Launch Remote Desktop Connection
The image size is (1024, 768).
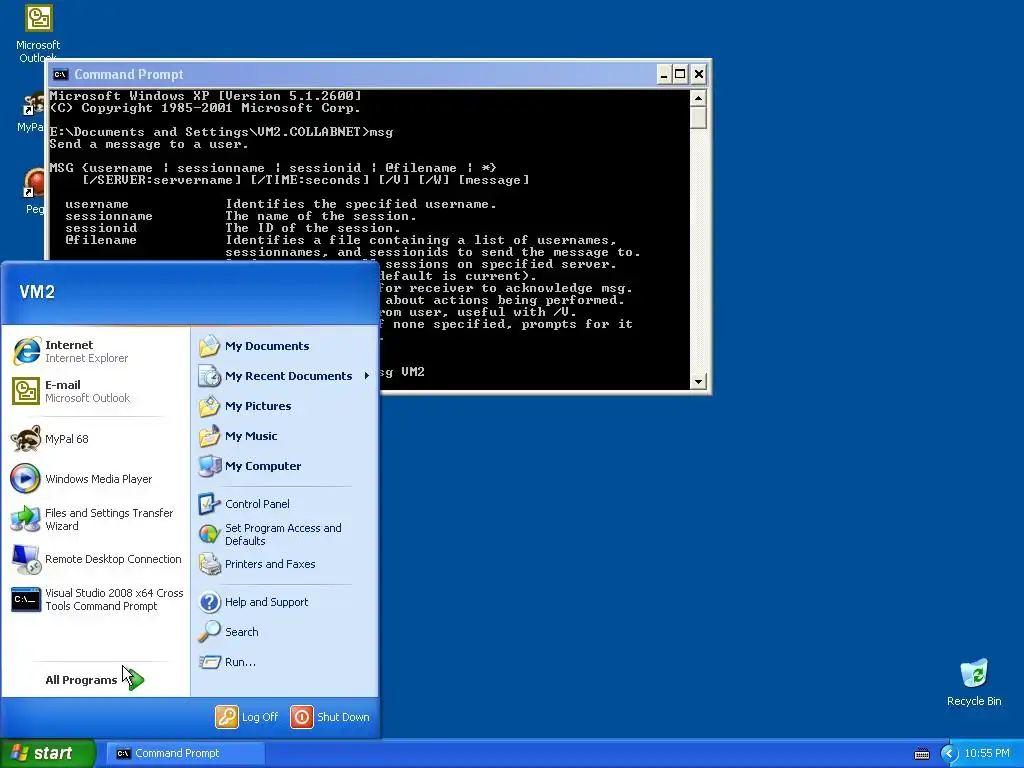click(x=96, y=559)
